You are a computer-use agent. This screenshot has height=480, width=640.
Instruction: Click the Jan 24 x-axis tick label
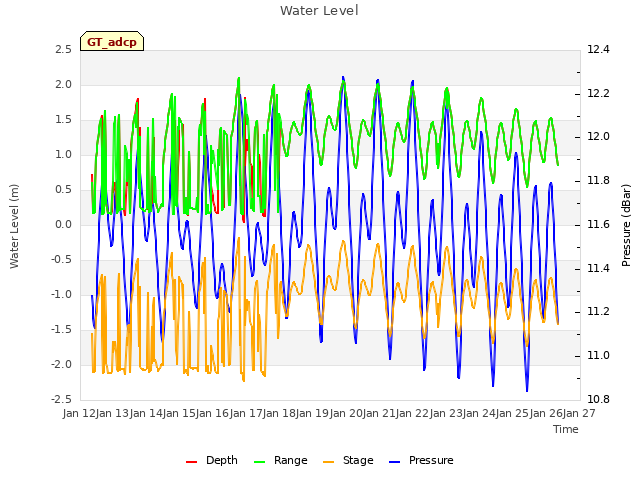pos(479,413)
